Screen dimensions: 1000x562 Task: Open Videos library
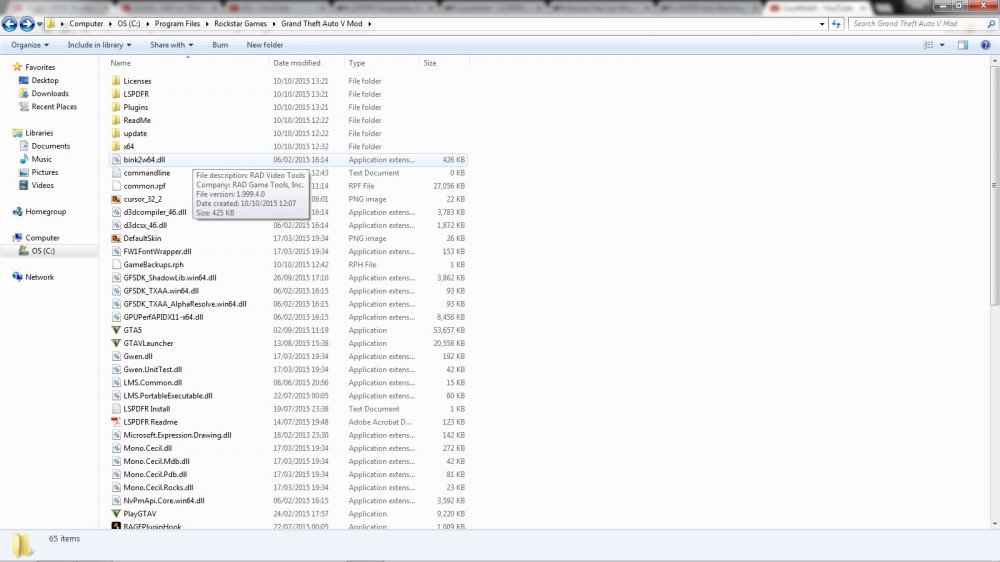tap(36, 185)
